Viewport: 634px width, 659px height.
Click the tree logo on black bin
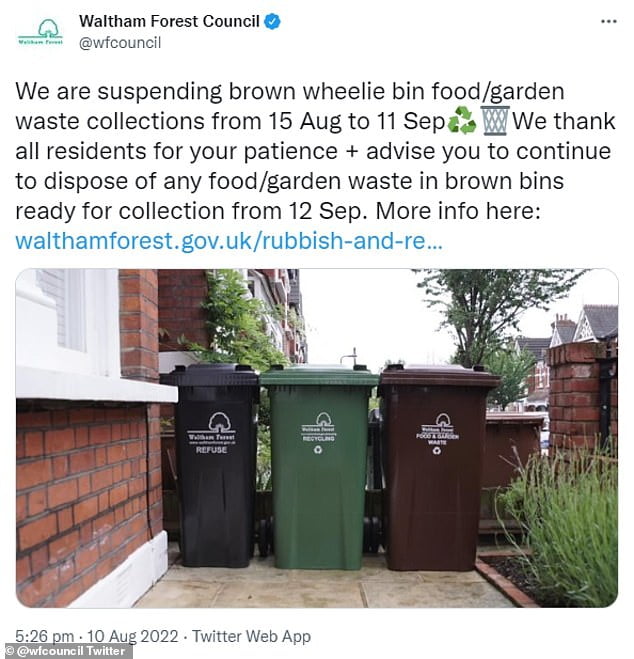click(x=220, y=422)
